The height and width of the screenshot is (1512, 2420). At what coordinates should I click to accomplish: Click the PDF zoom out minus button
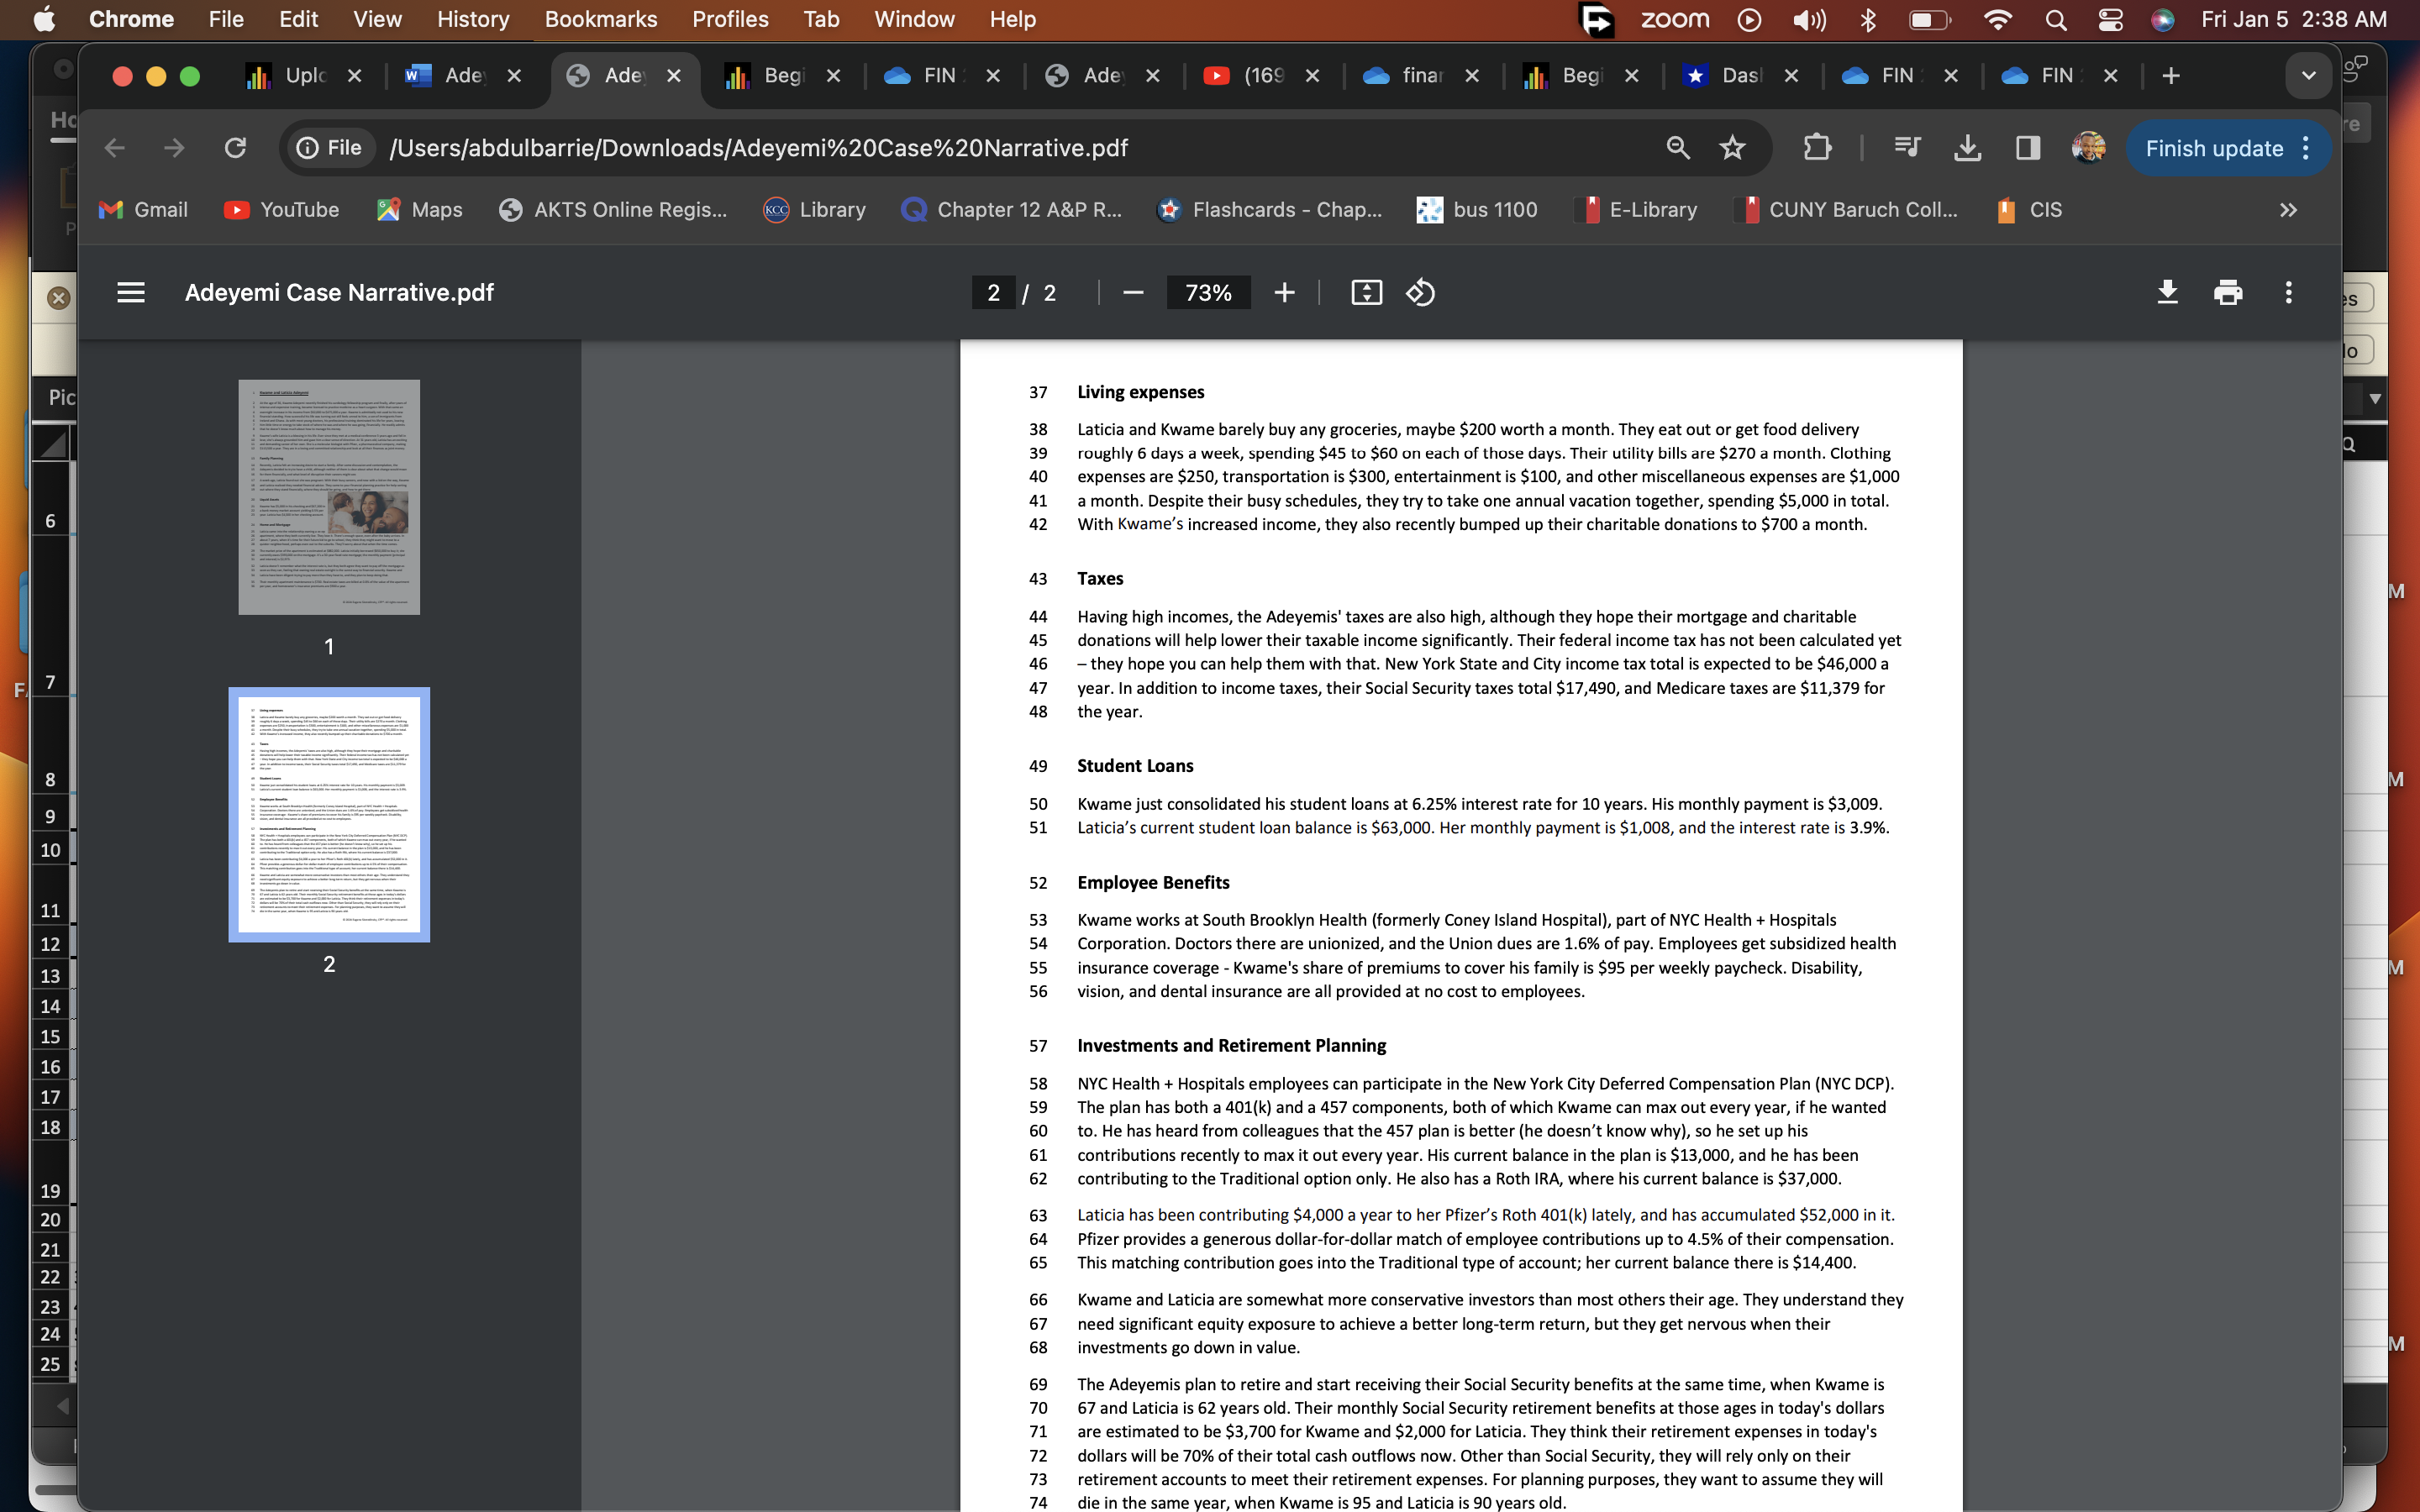point(1132,293)
